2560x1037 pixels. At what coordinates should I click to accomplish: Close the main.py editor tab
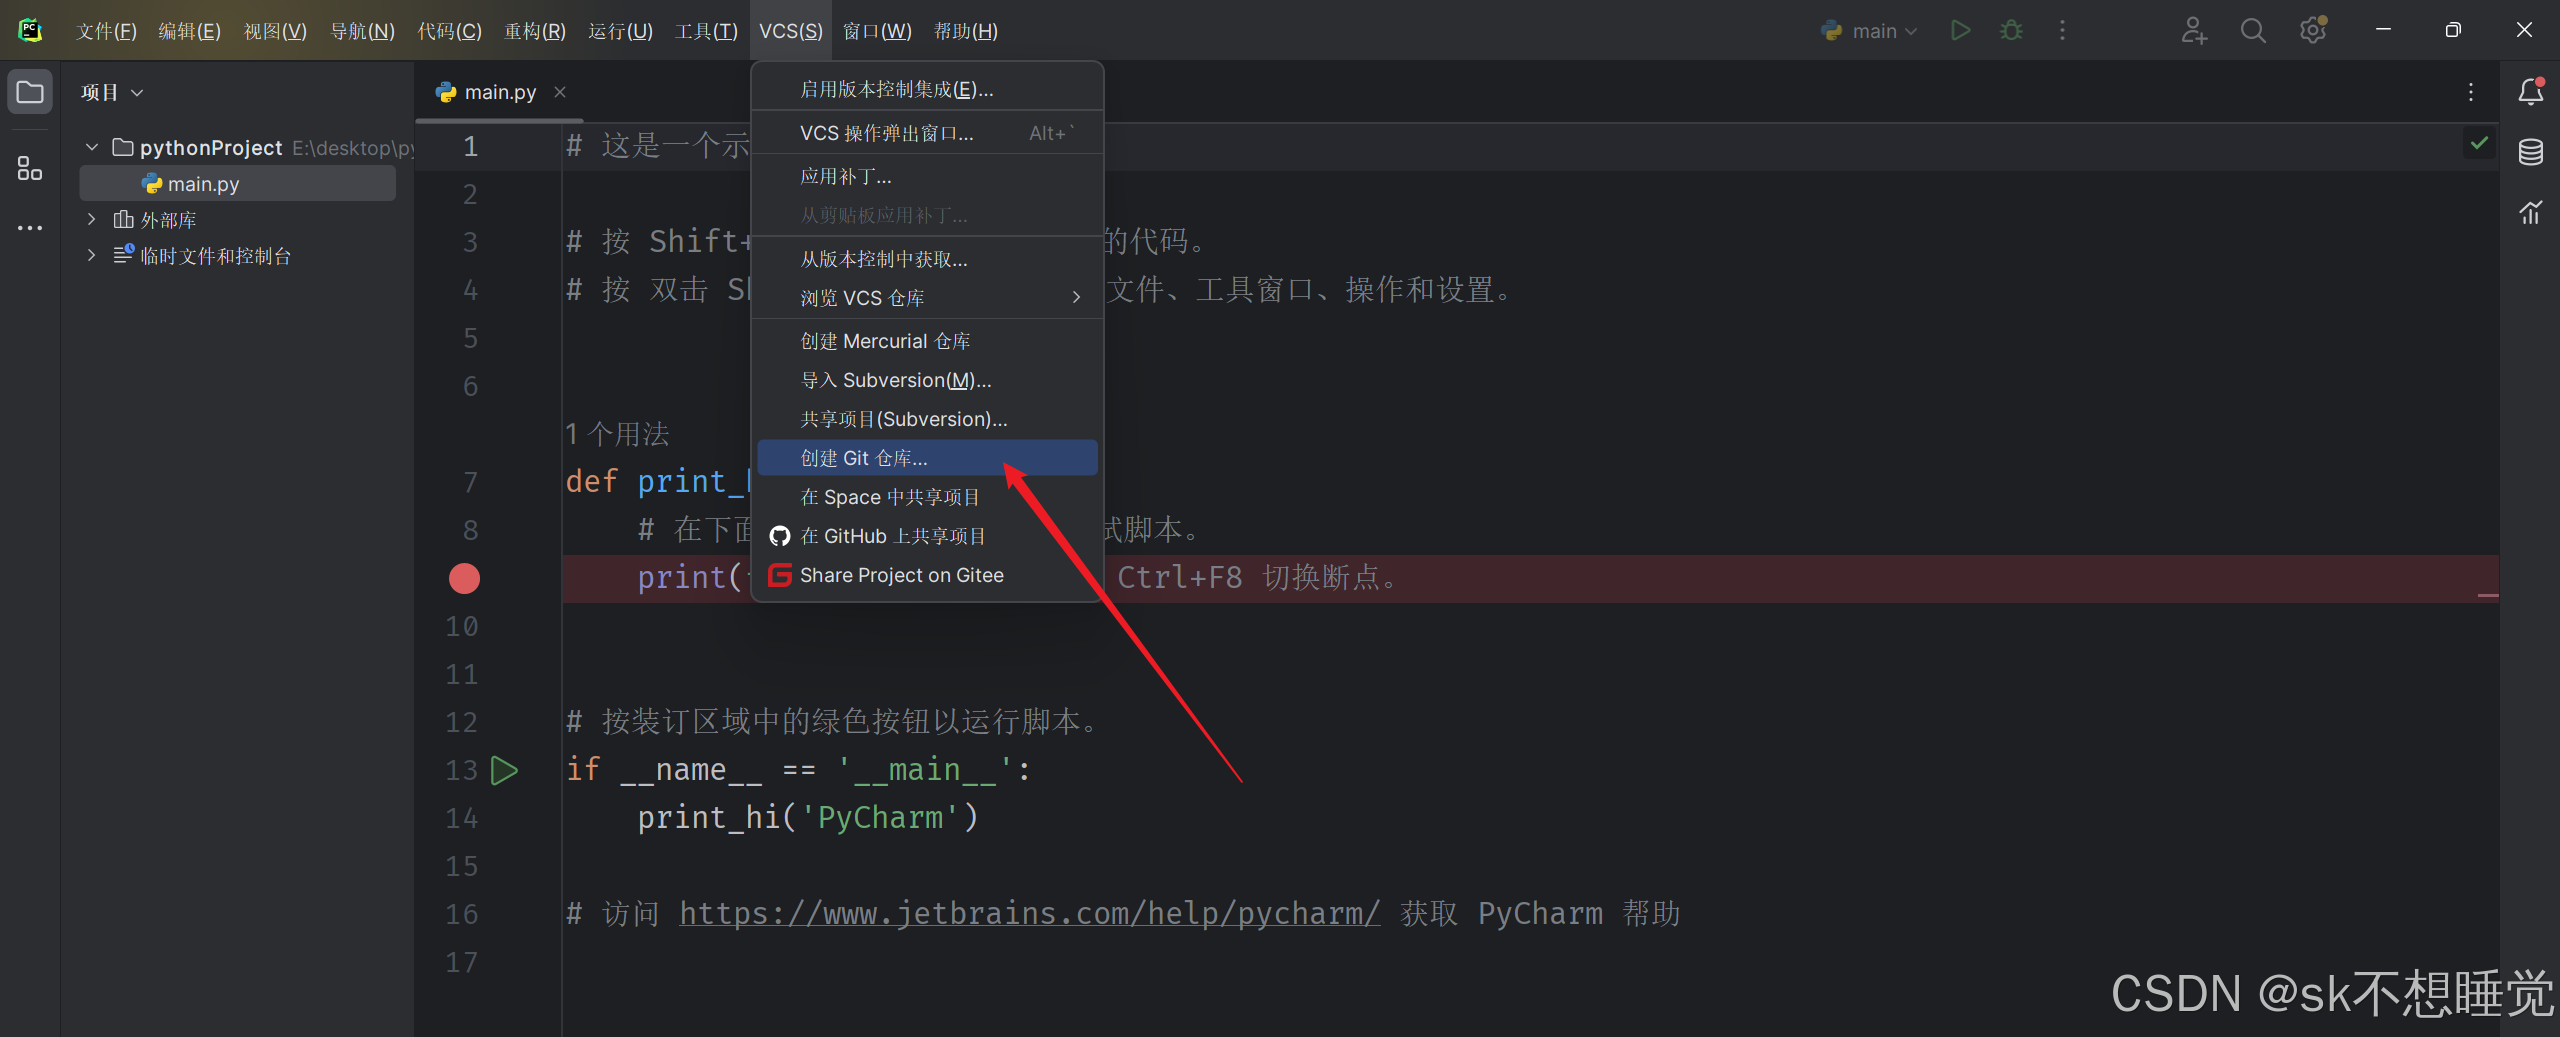coord(560,92)
